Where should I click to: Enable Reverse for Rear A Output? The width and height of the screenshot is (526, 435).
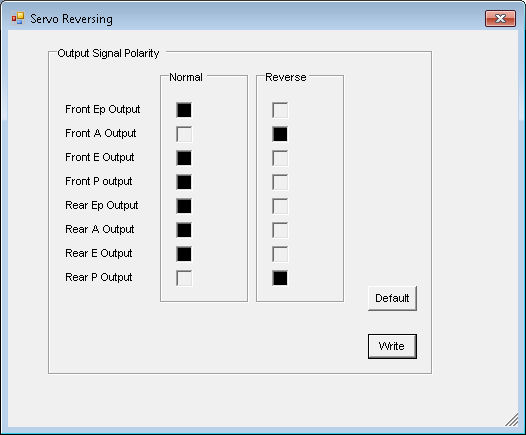click(280, 230)
